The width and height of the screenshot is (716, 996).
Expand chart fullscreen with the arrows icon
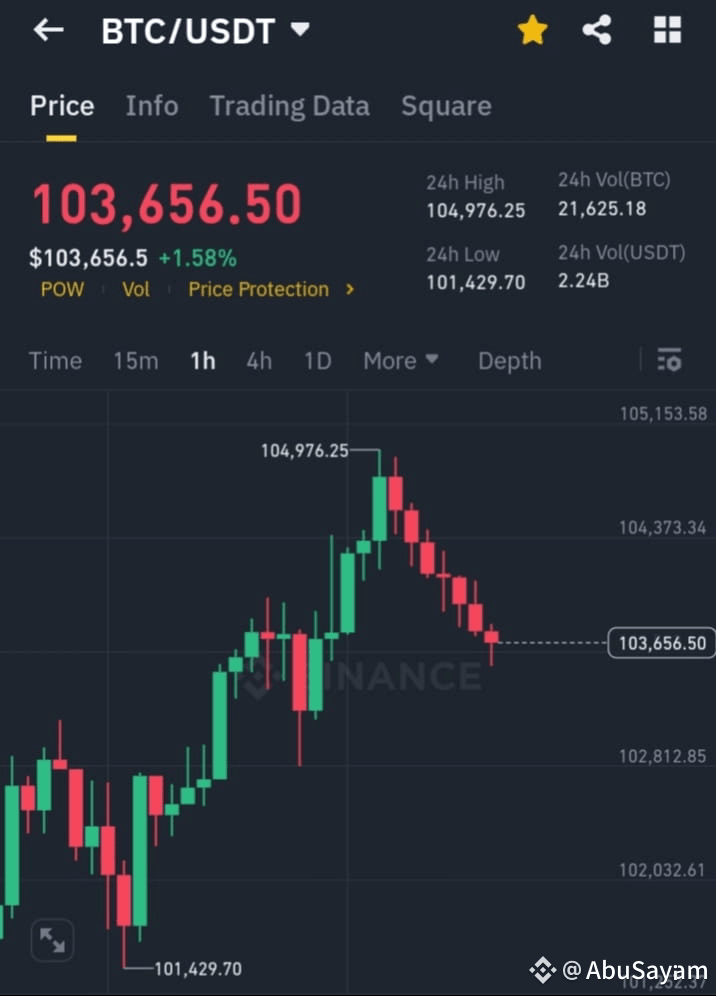pos(52,940)
